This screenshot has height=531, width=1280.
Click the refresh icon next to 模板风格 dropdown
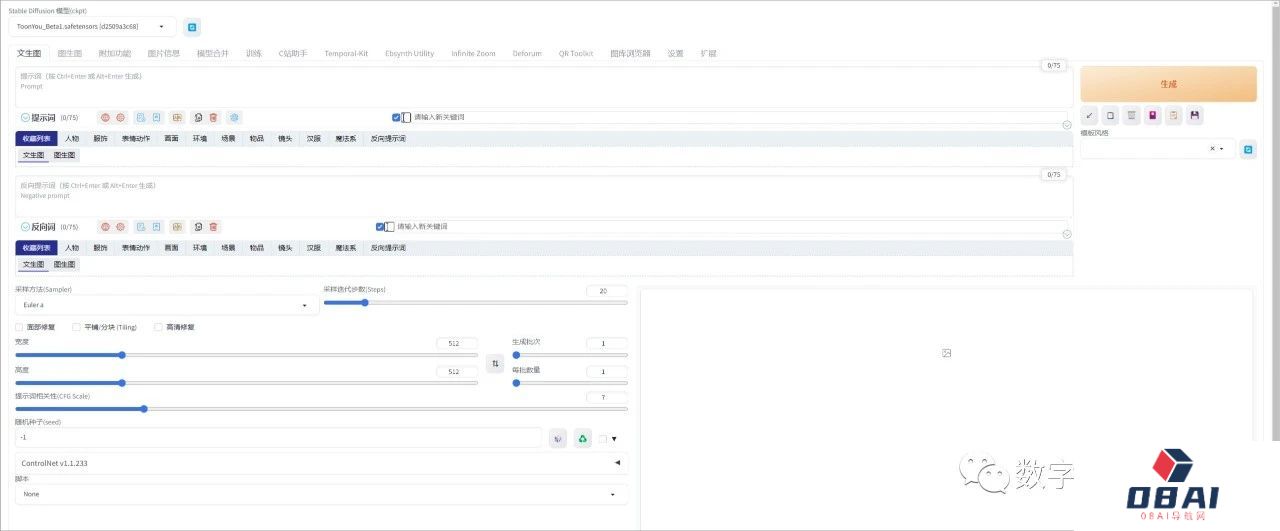coord(1247,149)
